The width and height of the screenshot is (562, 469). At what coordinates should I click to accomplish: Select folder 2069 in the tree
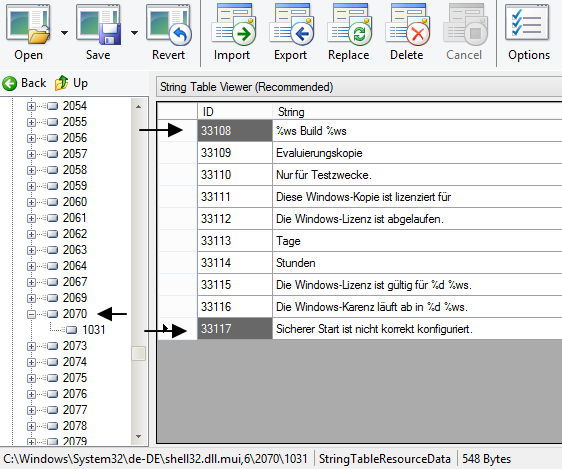coord(67,298)
